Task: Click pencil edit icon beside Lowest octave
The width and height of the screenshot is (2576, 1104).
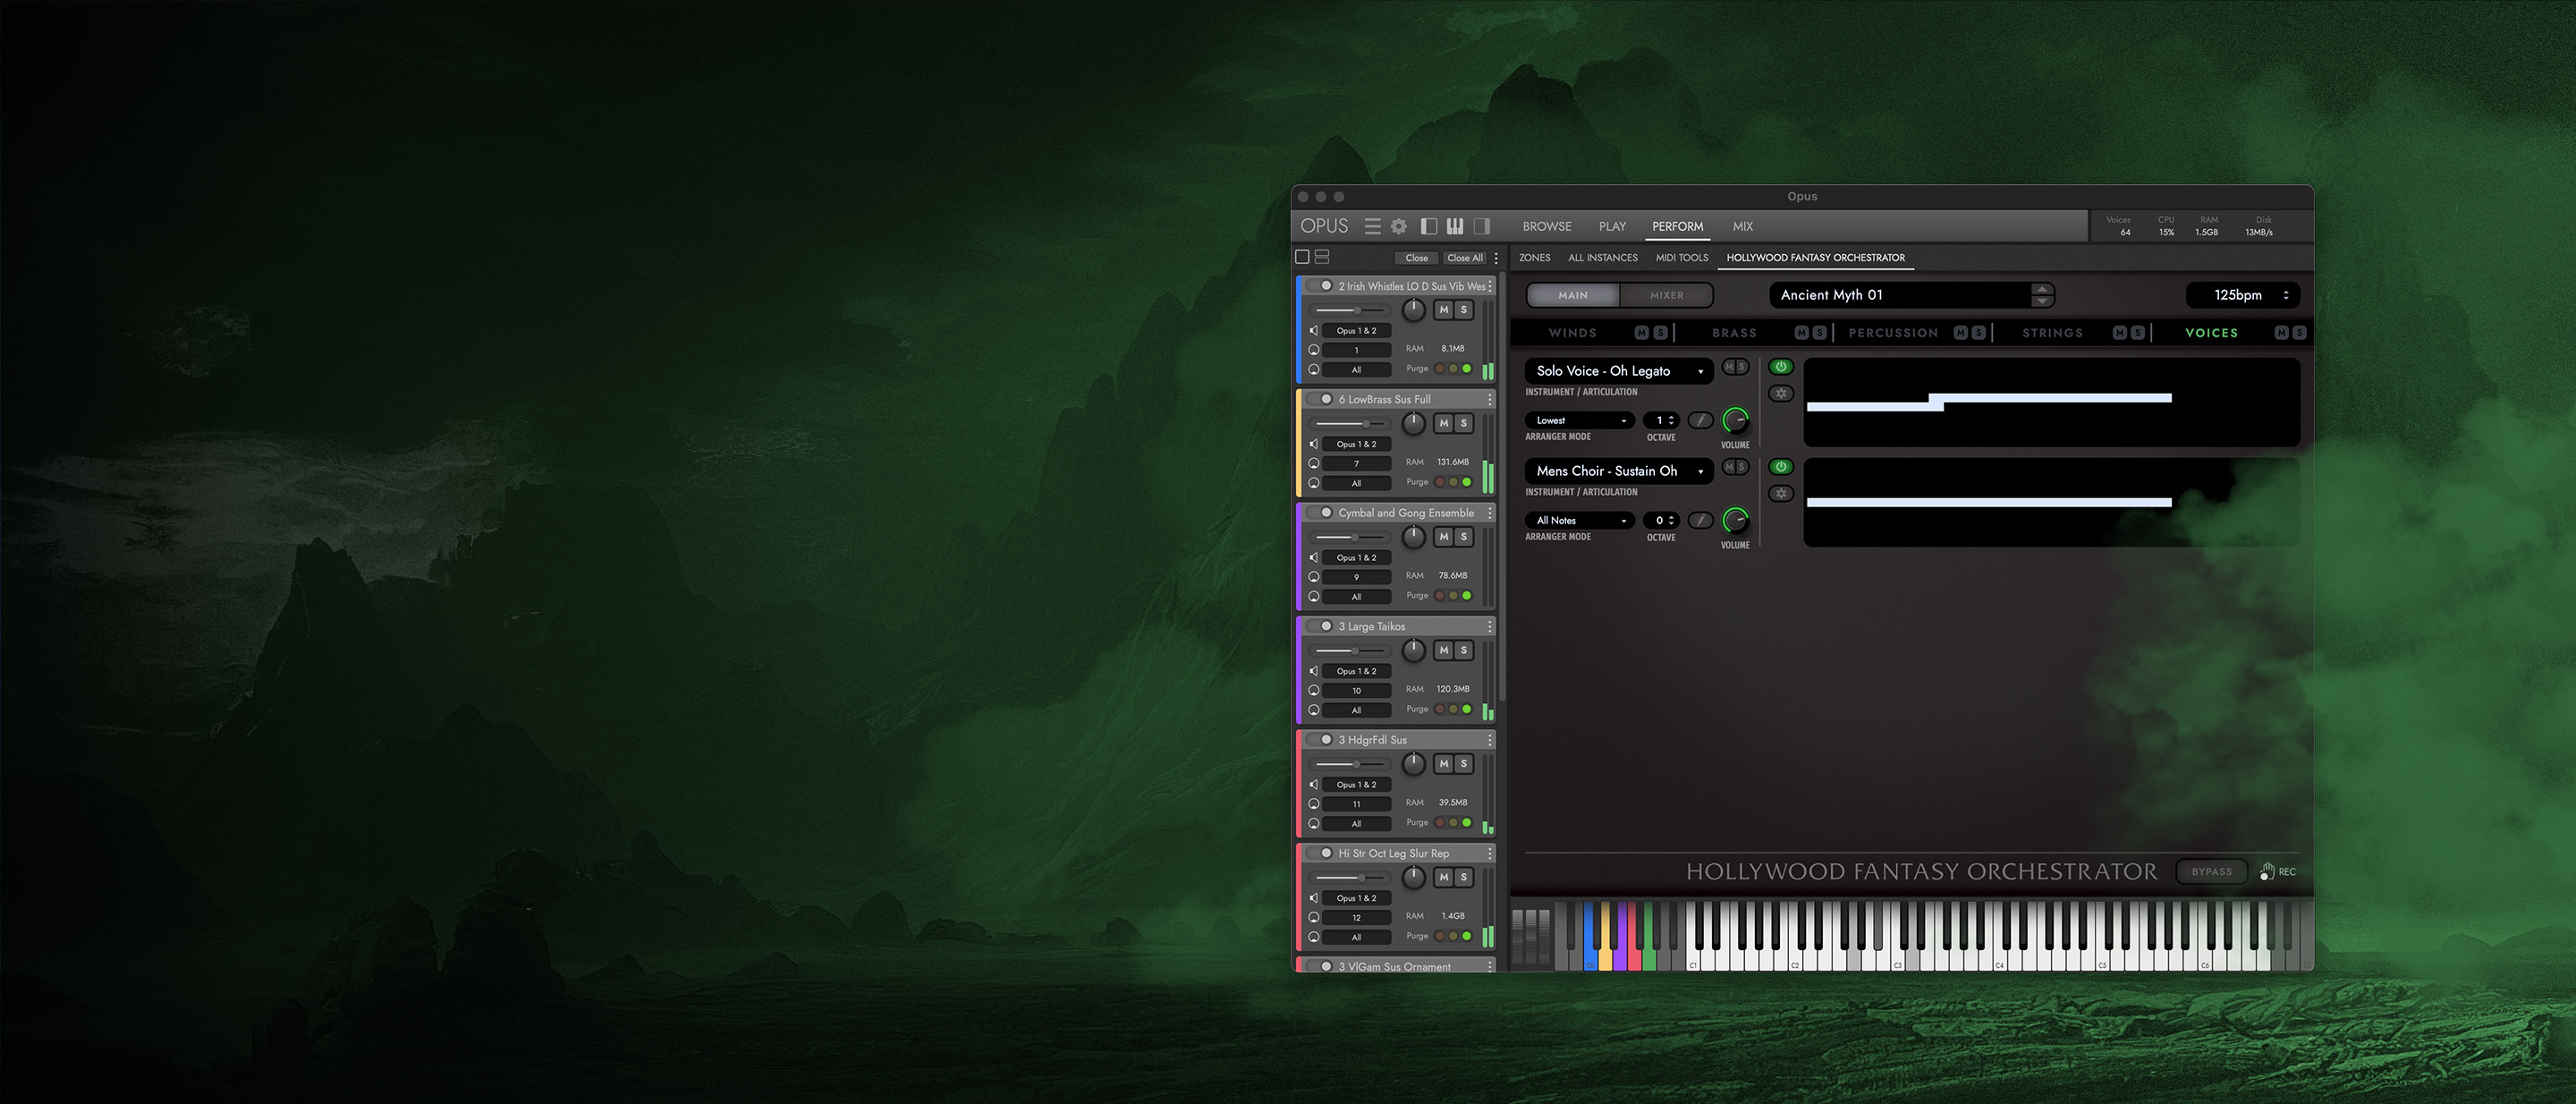Action: [1700, 421]
